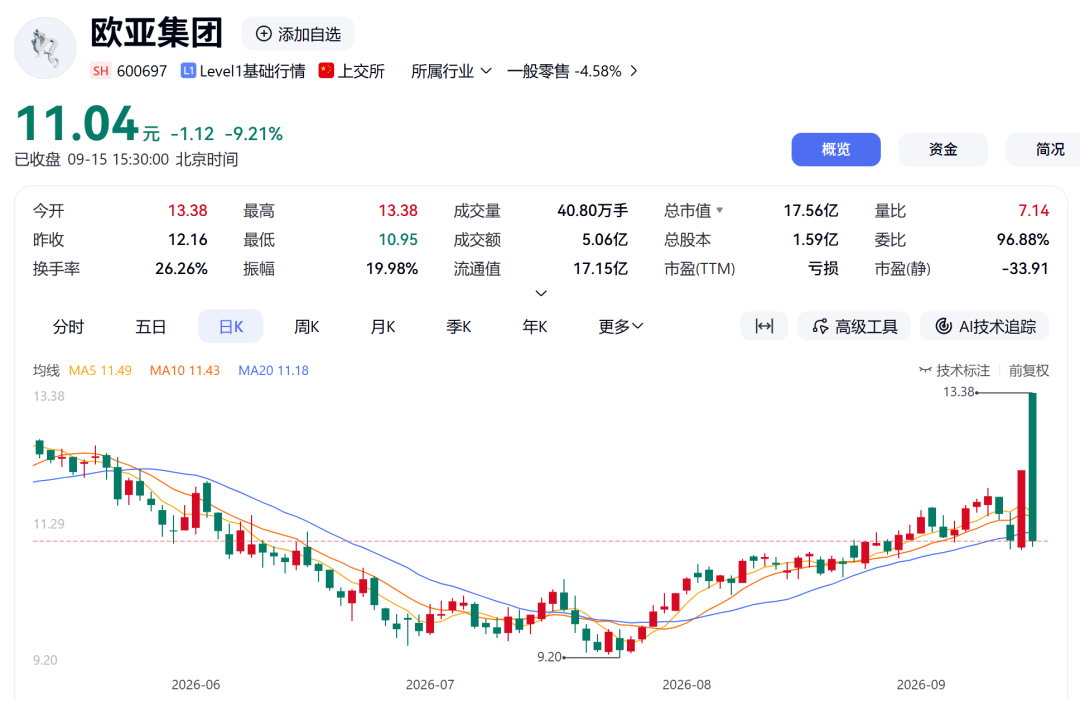Click the 13.38 high marker on chart
The width and height of the screenshot is (1080, 701).
pos(959,392)
